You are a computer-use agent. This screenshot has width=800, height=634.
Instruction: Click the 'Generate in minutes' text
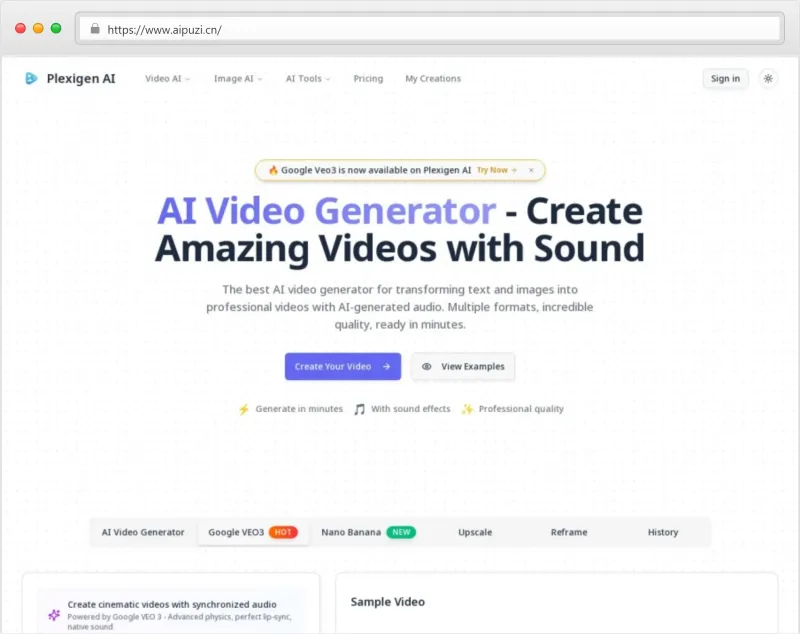tap(299, 409)
